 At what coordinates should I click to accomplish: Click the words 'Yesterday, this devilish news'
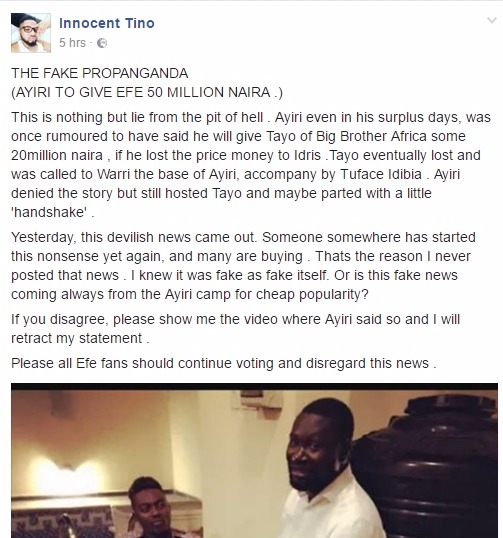pos(101,237)
